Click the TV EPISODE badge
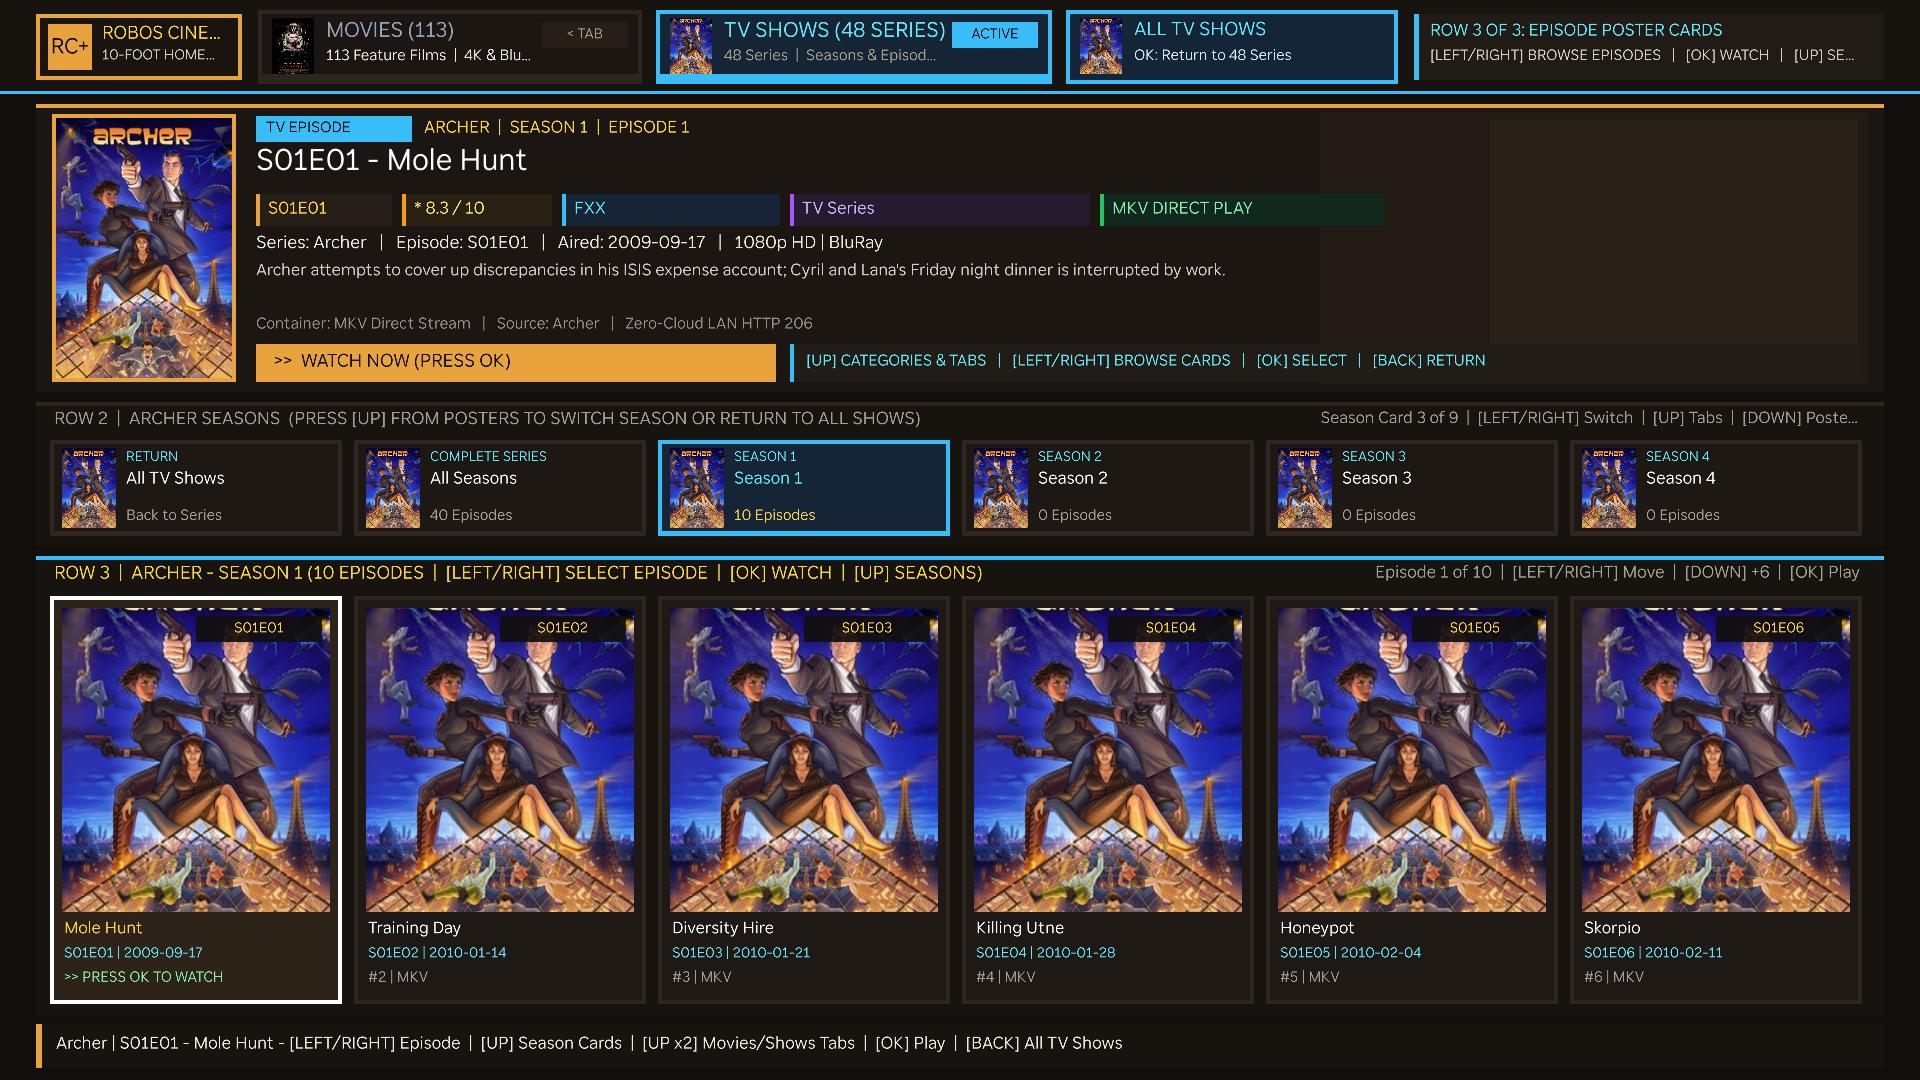 (334, 128)
